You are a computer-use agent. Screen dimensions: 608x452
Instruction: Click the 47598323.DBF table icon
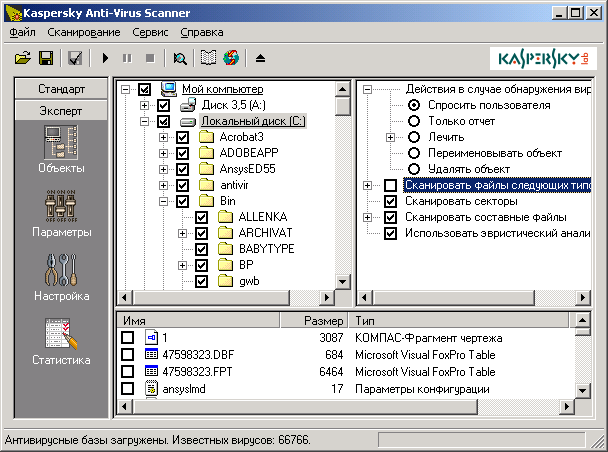click(x=151, y=354)
